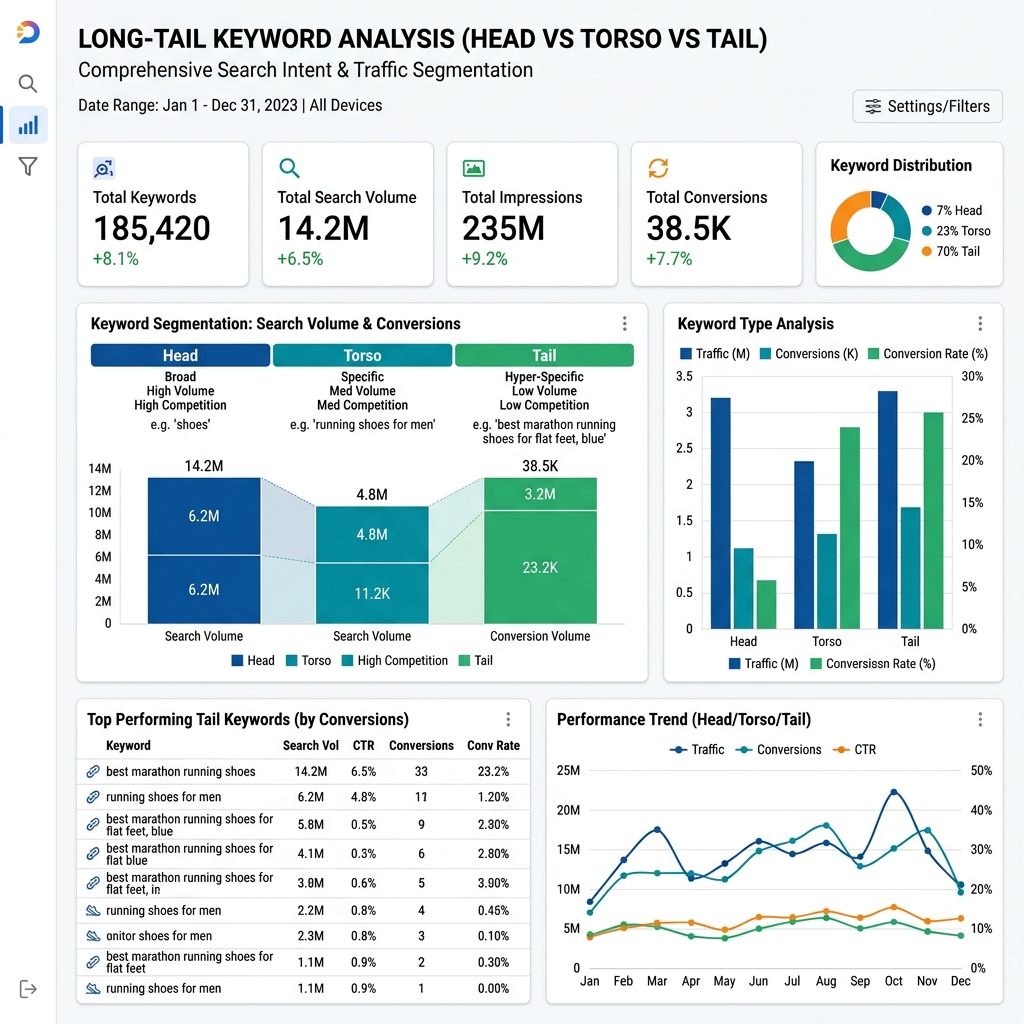Select the bar chart analytics sidebar icon
1024x1024 pixels.
(28, 125)
